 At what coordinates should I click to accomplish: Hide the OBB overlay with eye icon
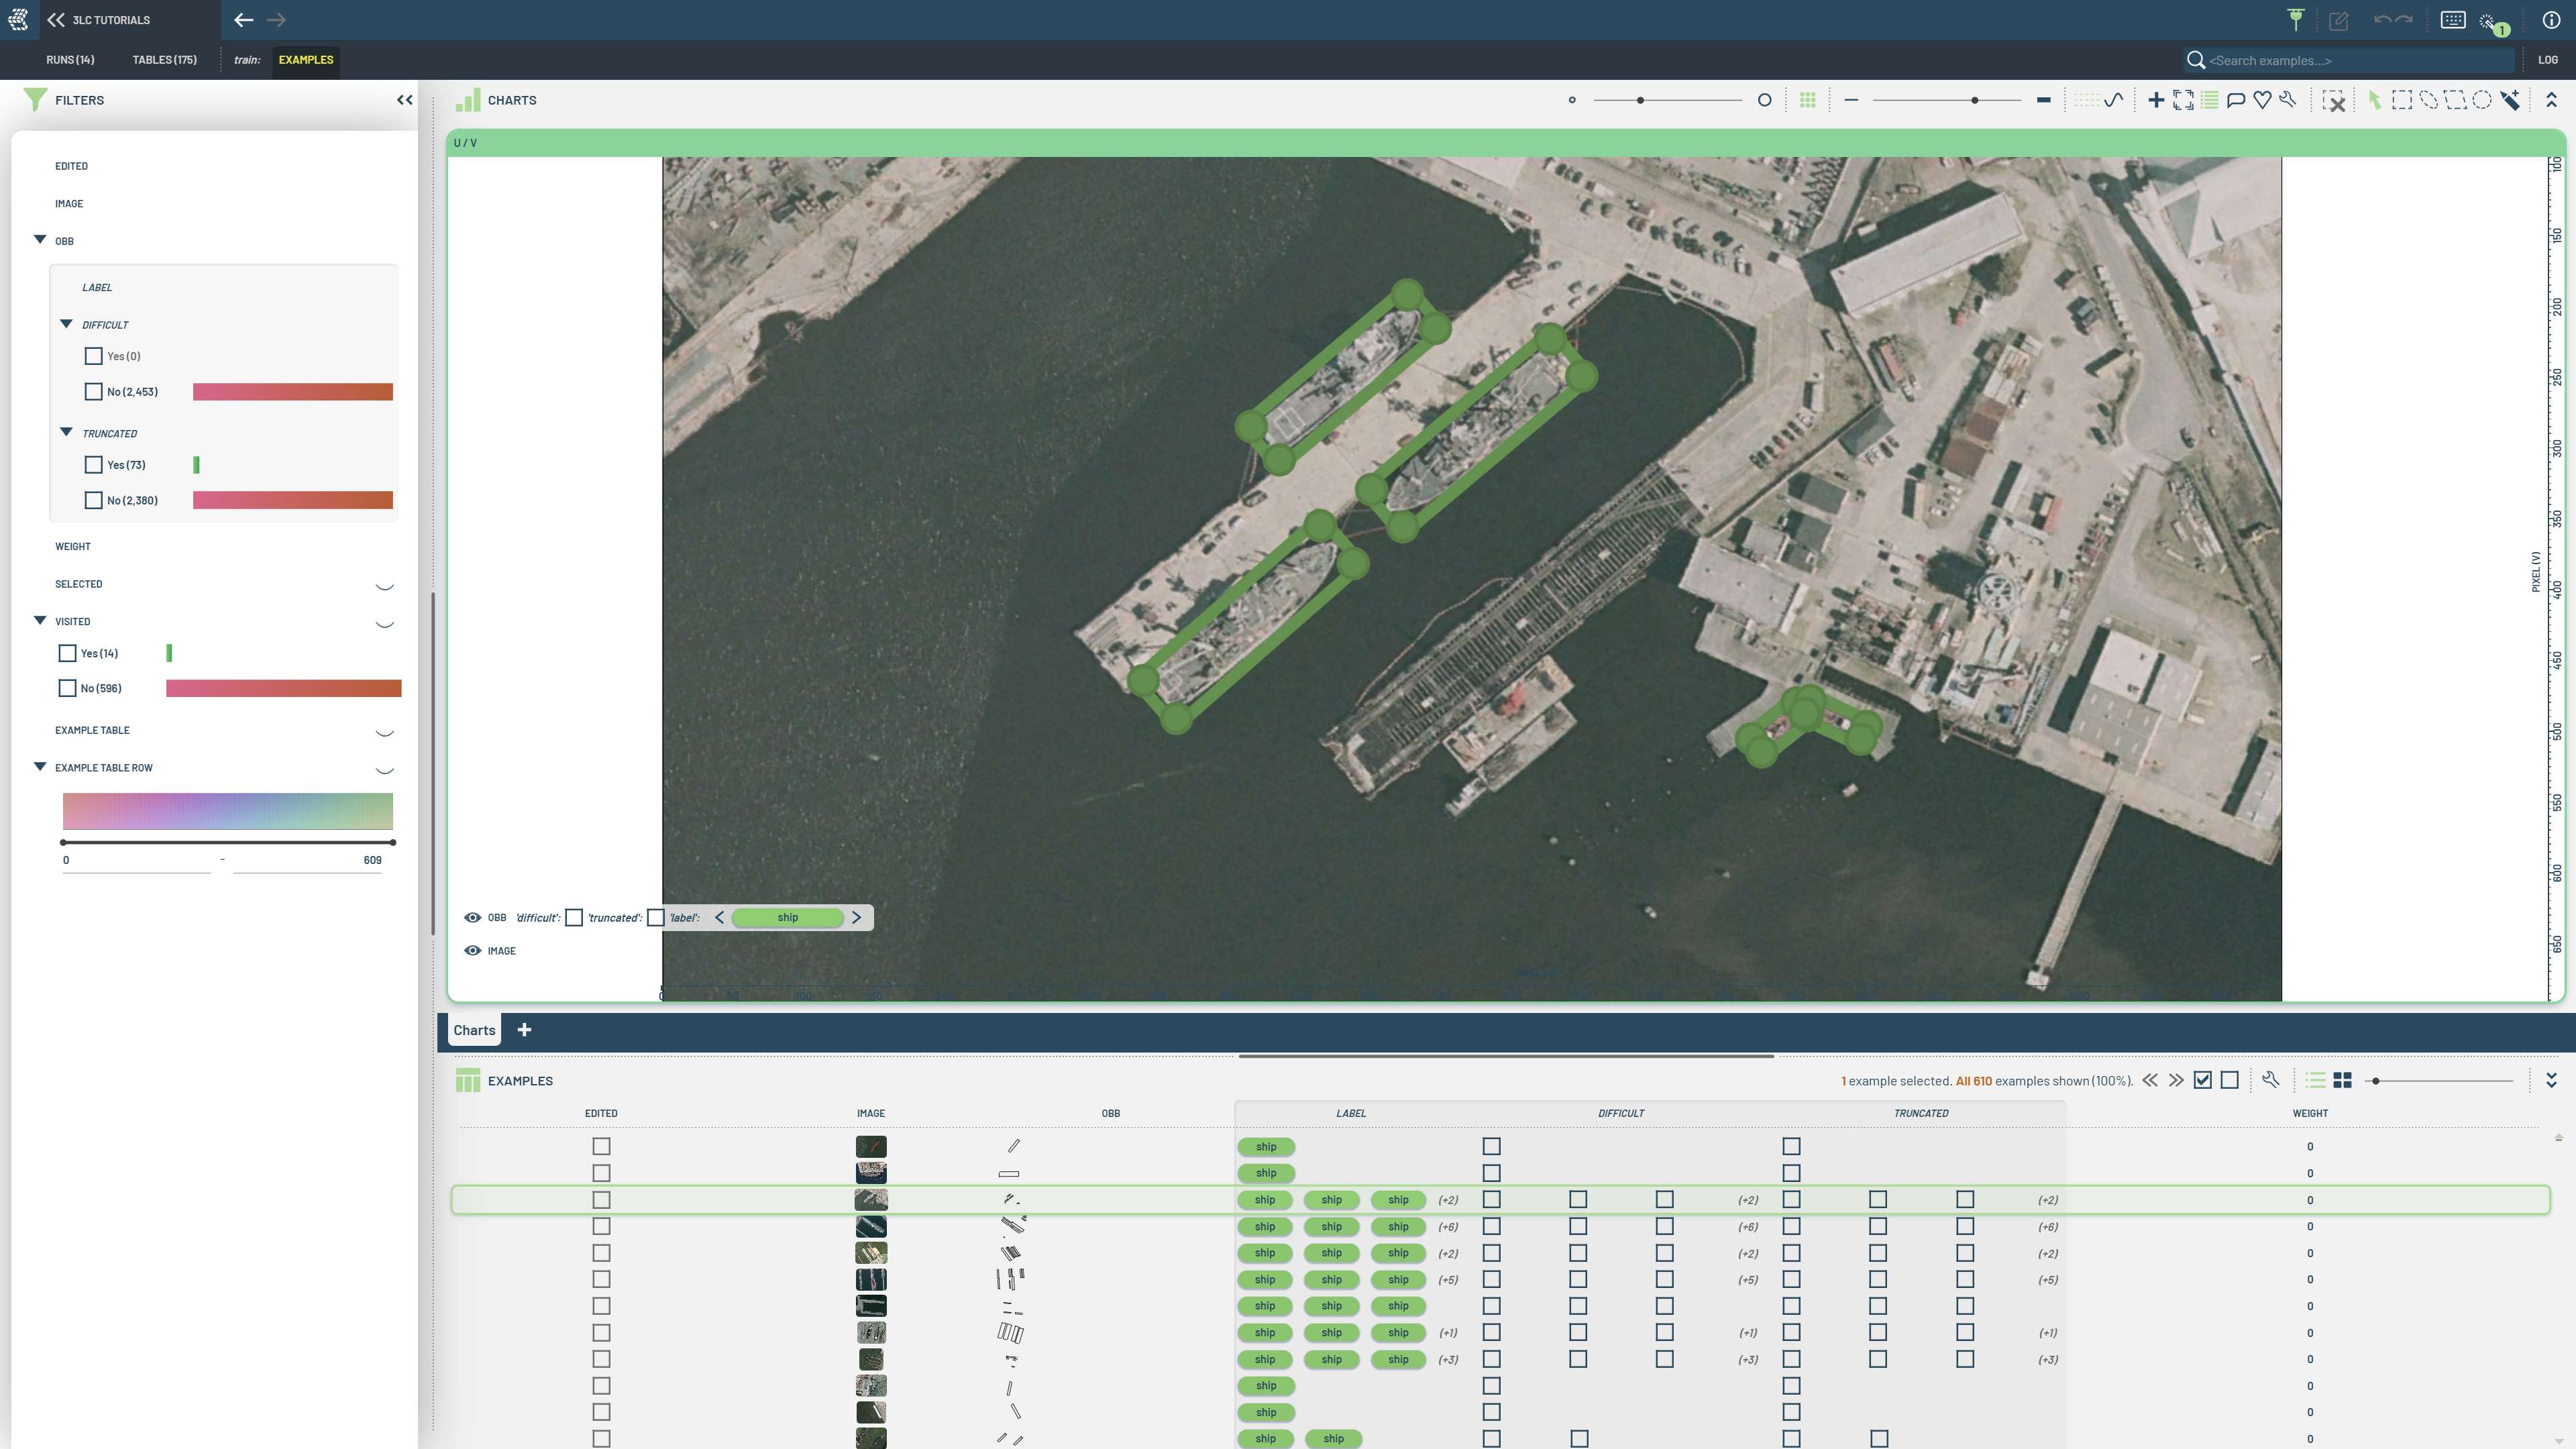(472, 917)
